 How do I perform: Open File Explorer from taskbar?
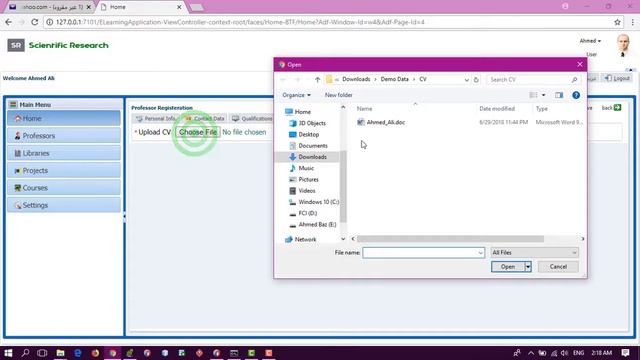60,353
